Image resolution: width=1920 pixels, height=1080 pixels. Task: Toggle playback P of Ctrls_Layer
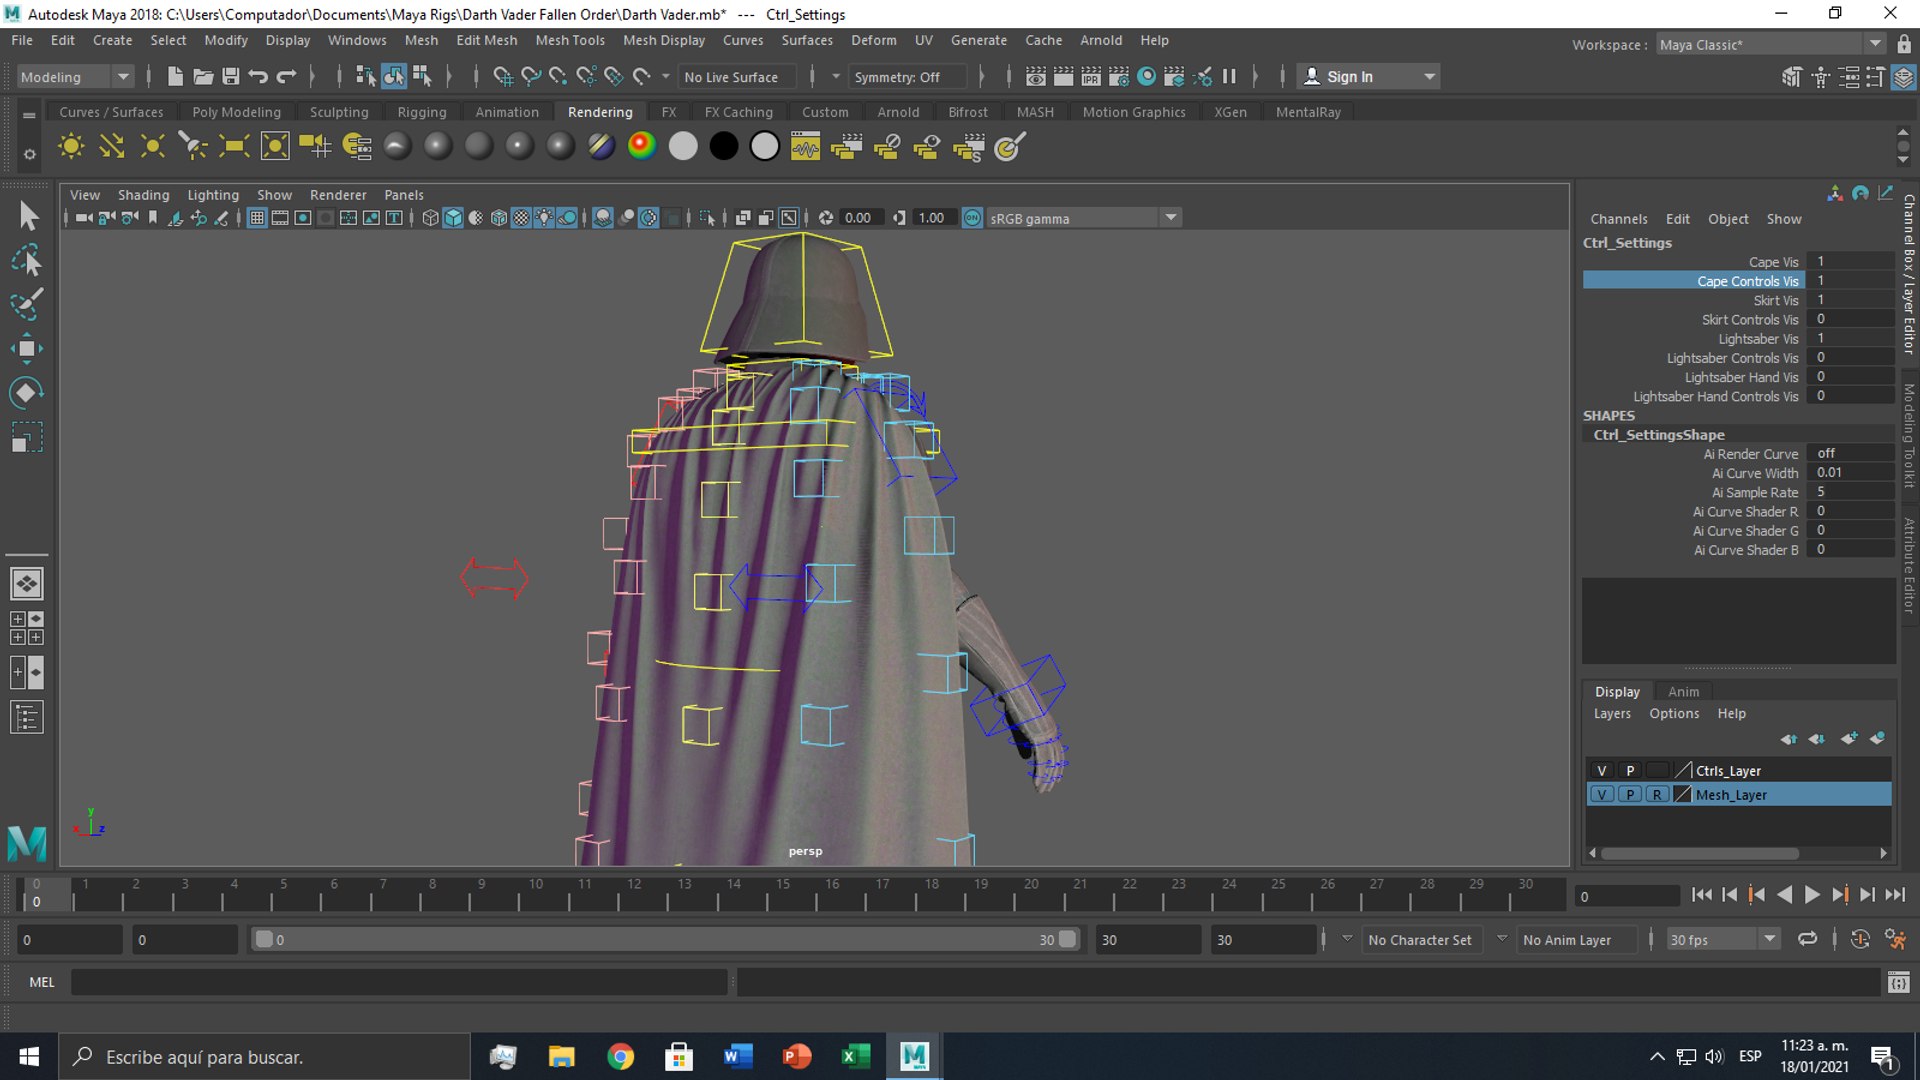point(1630,770)
